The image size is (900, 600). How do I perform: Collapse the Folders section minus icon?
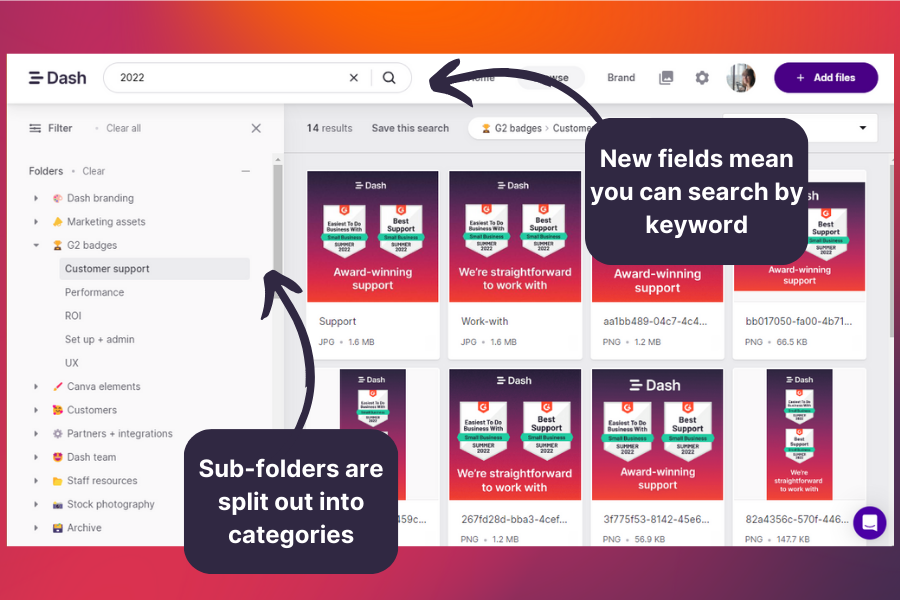pyautogui.click(x=246, y=171)
